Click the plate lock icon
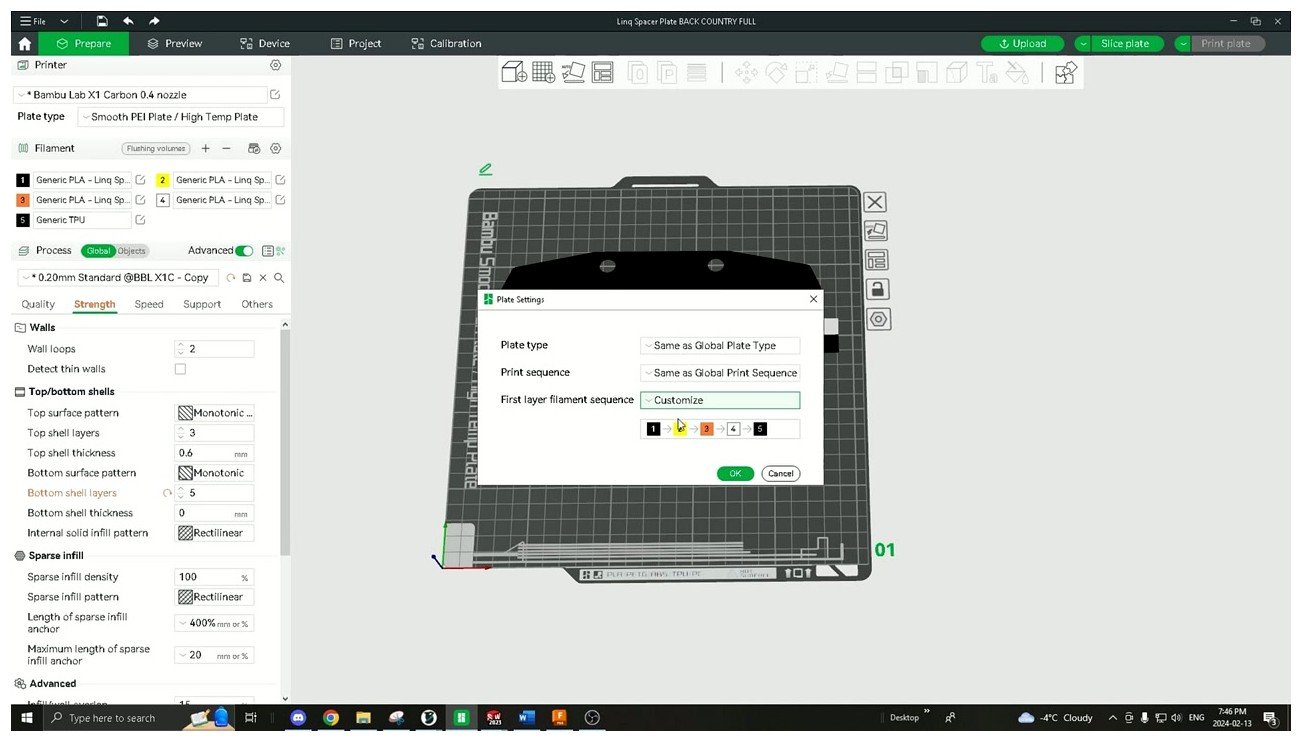Viewport: 1302px width, 742px height. click(877, 289)
